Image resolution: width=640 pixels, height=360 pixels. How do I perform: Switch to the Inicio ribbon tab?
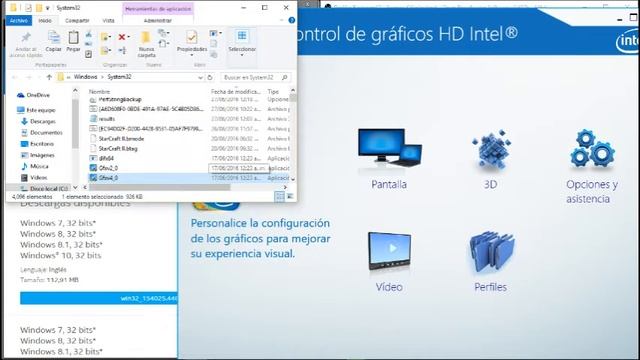[45, 20]
